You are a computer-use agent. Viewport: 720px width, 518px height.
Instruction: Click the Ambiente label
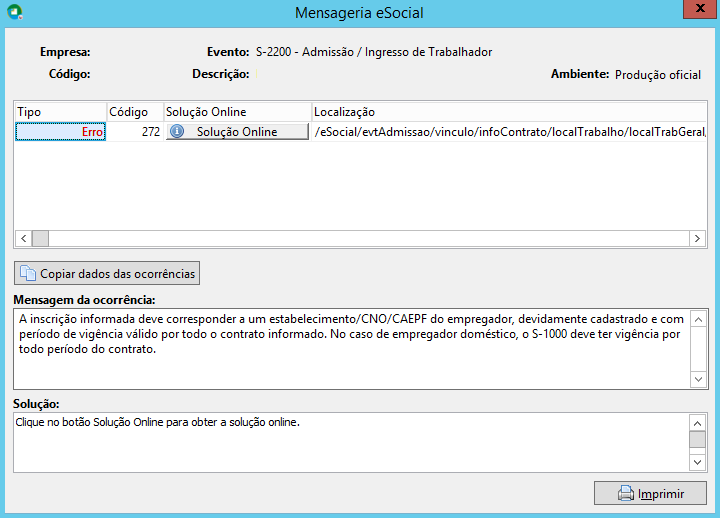coord(580,74)
